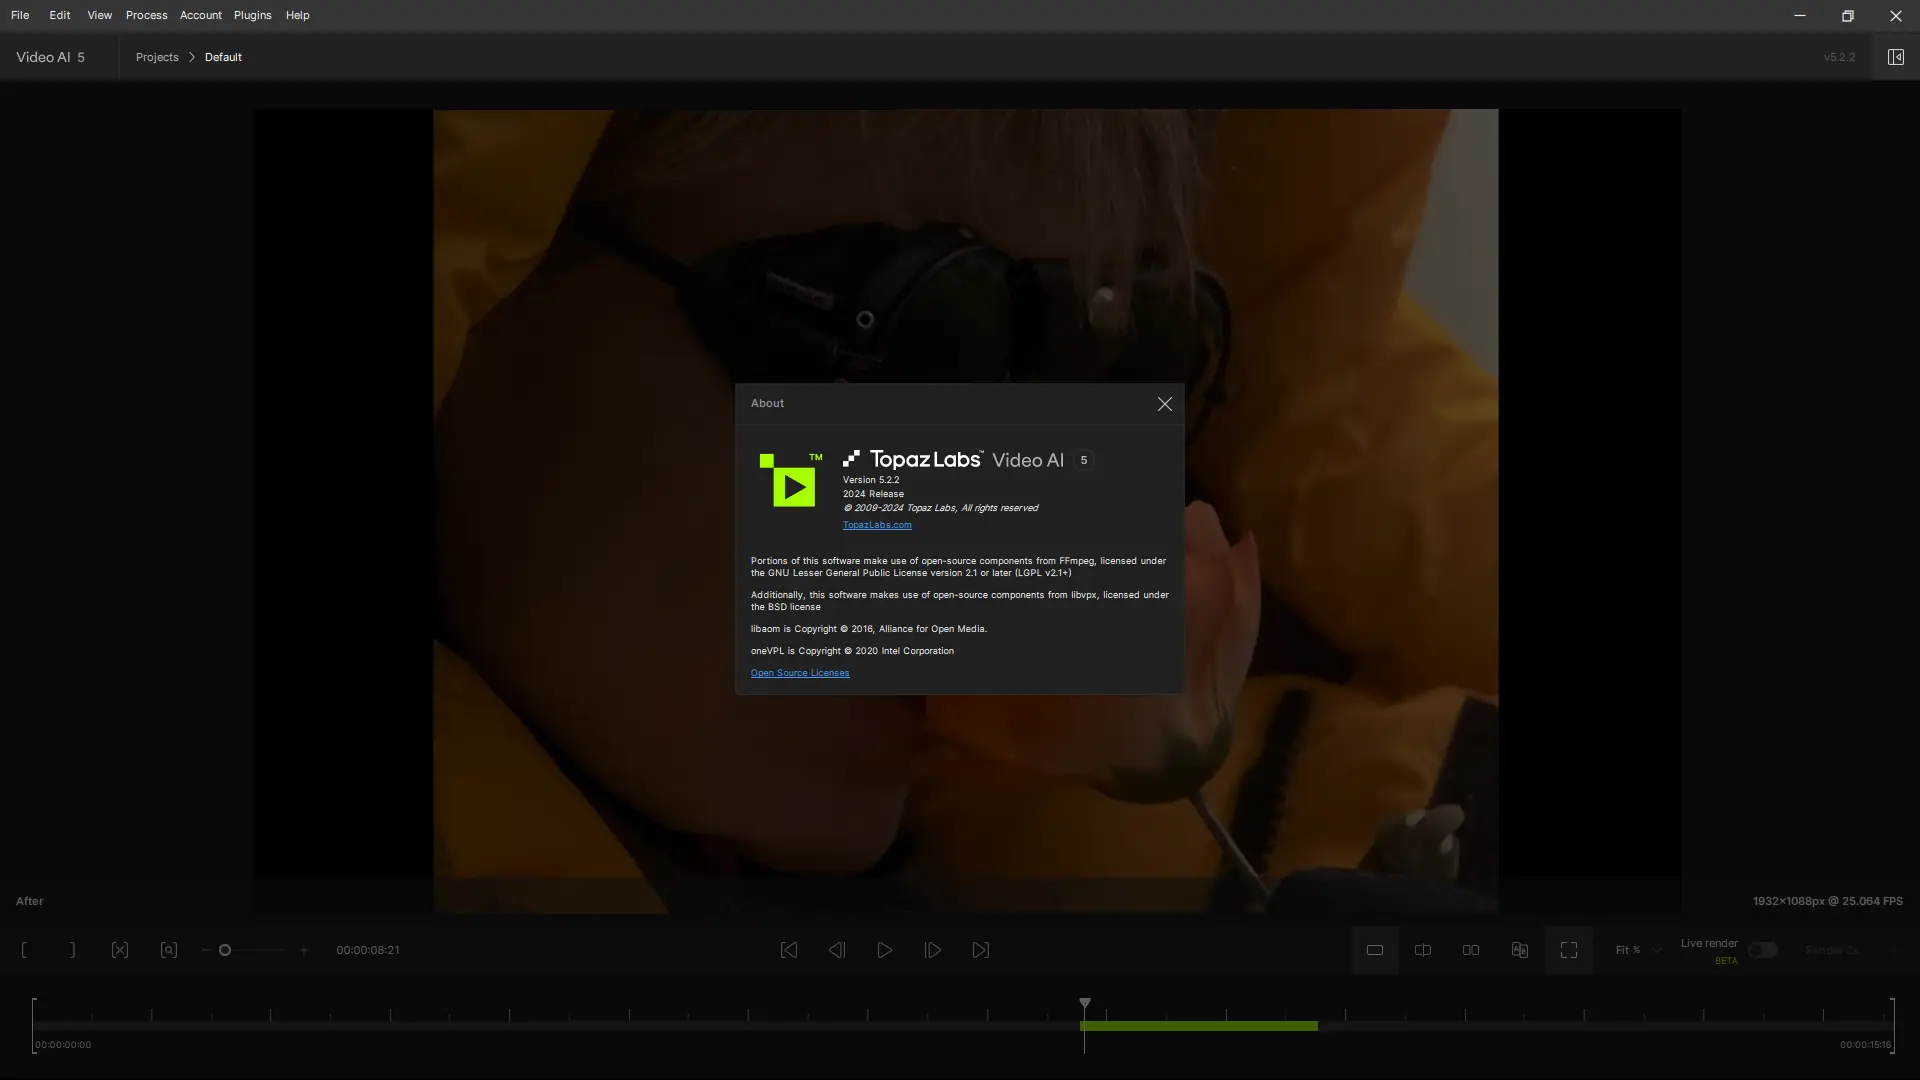Click zoom to trim selection icon
This screenshot has width=1920, height=1080.
[x=169, y=950]
